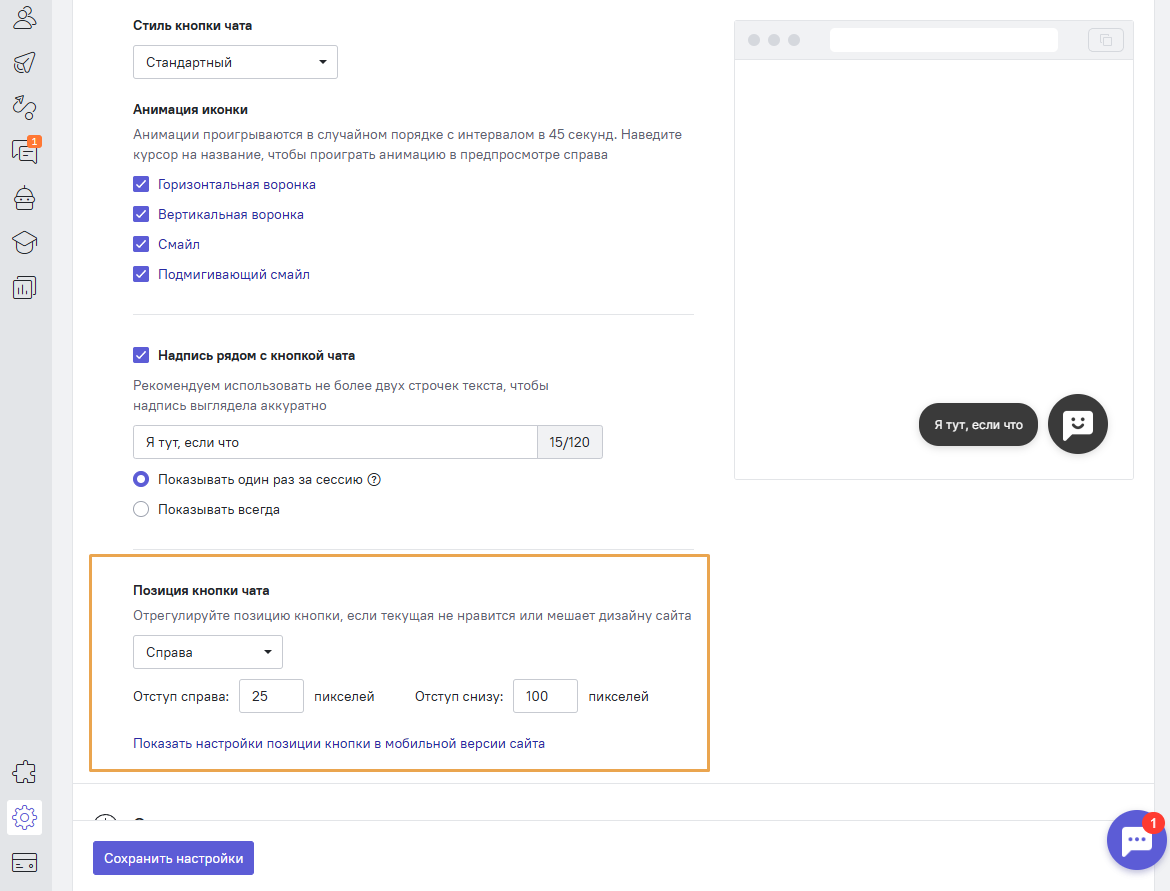The height and width of the screenshot is (891, 1170).
Task: Open chat conversations icon with badge
Action: [25, 151]
